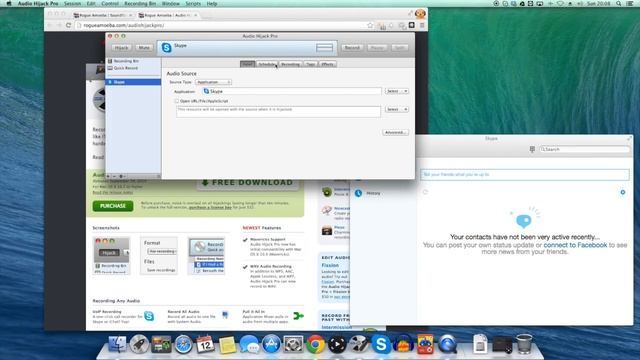640x360 pixels.
Task: Select the second Rogue Amoeba Chrome tab
Action: click(167, 15)
